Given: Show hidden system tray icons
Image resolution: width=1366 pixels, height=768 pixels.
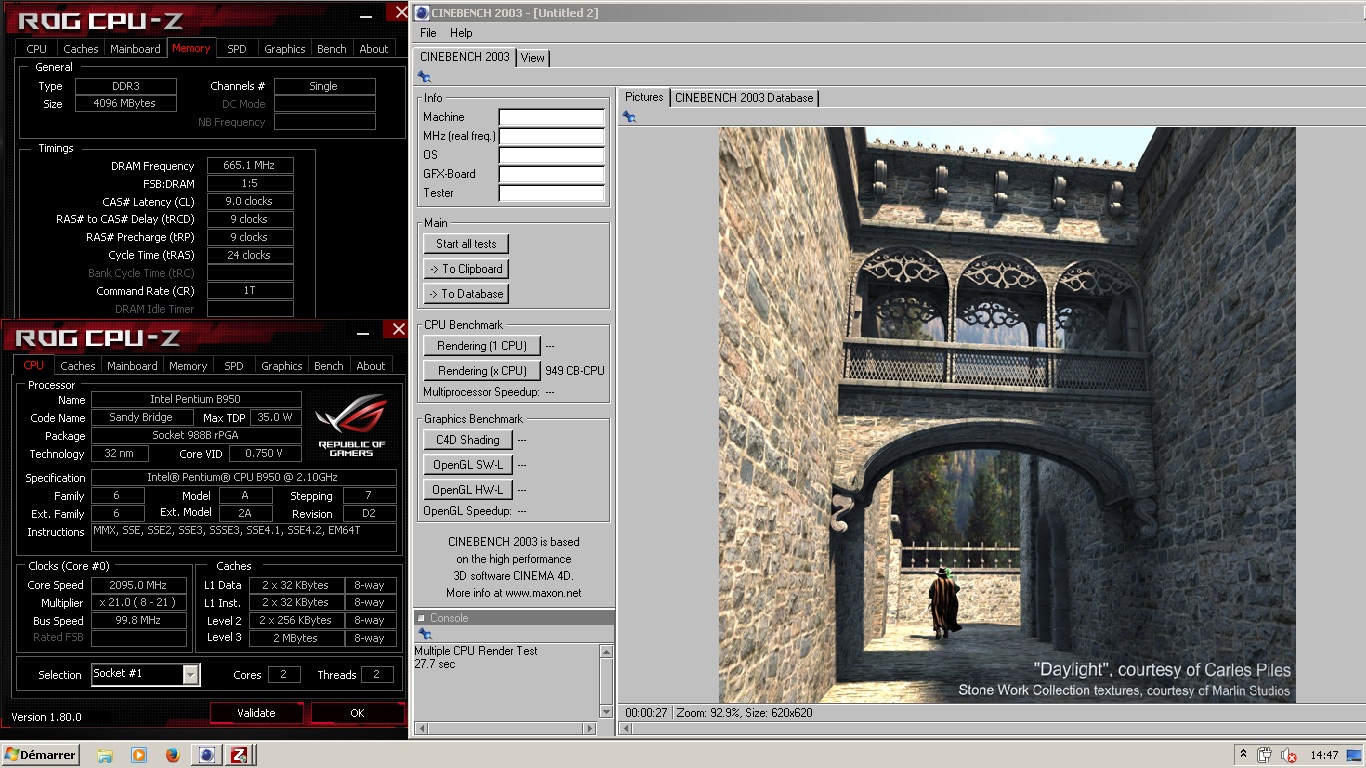Looking at the screenshot, I should tap(1243, 755).
